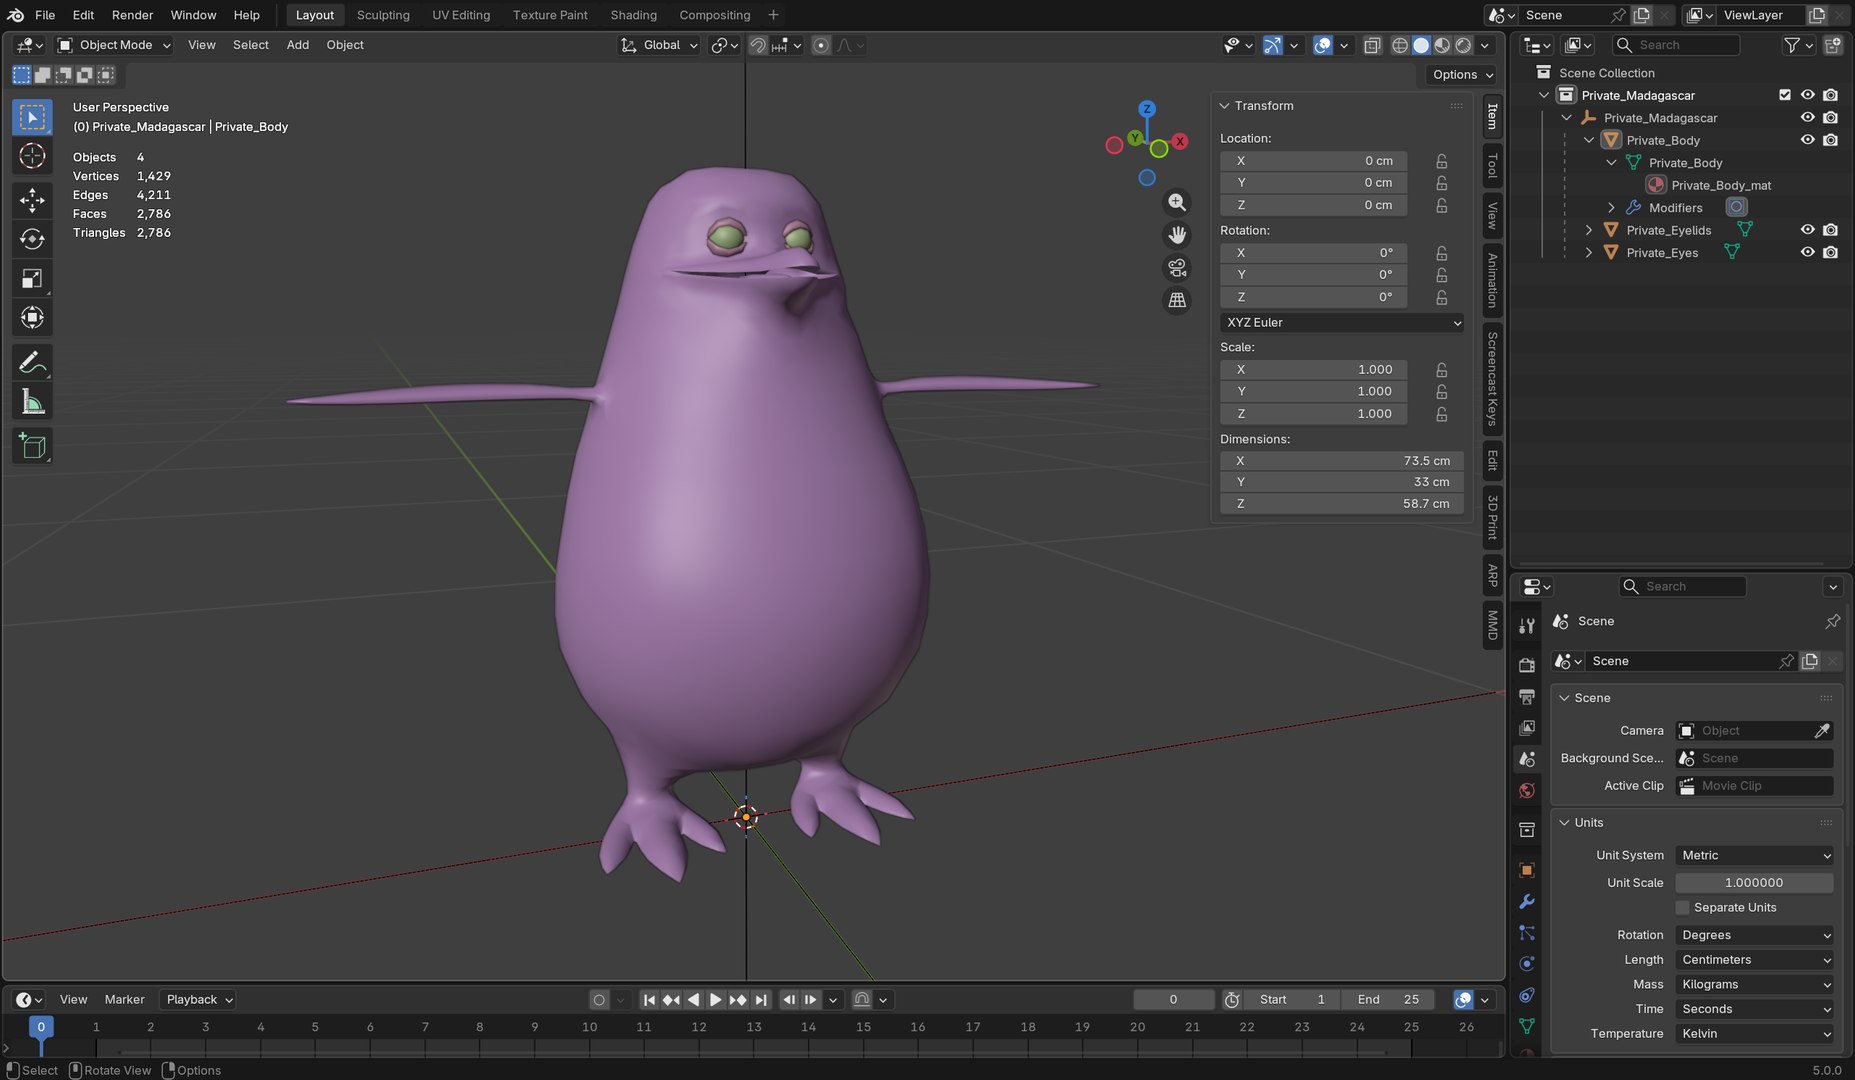Select the Annotate tool
Image resolution: width=1855 pixels, height=1080 pixels.
click(x=32, y=362)
